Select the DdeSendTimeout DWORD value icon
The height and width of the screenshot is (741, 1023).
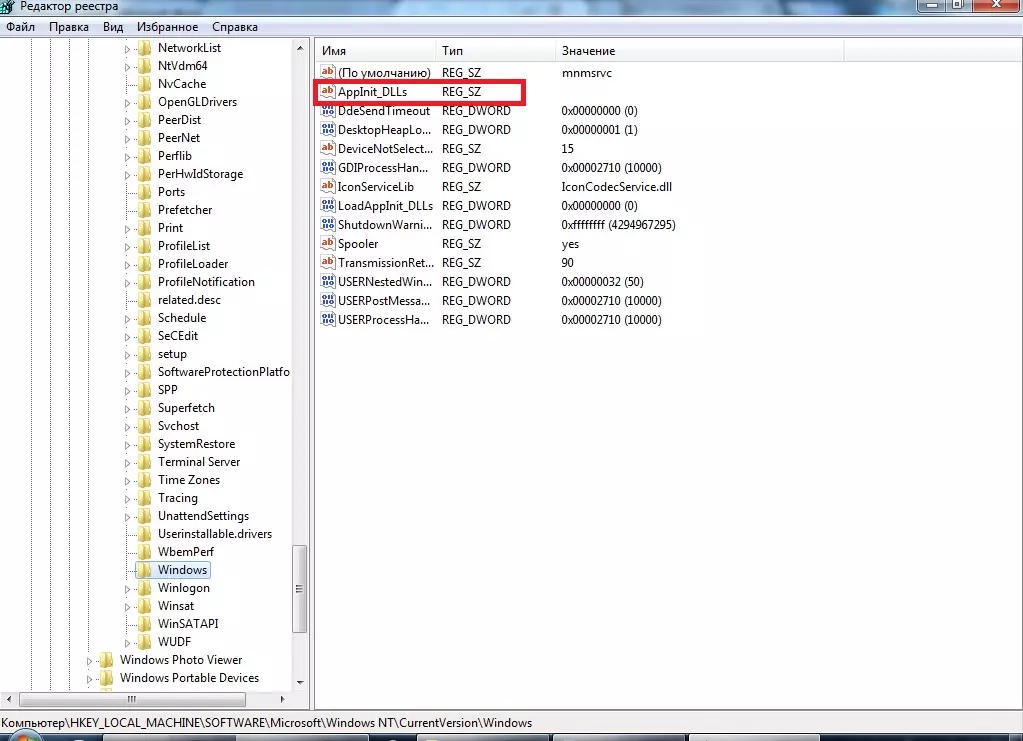pos(327,111)
